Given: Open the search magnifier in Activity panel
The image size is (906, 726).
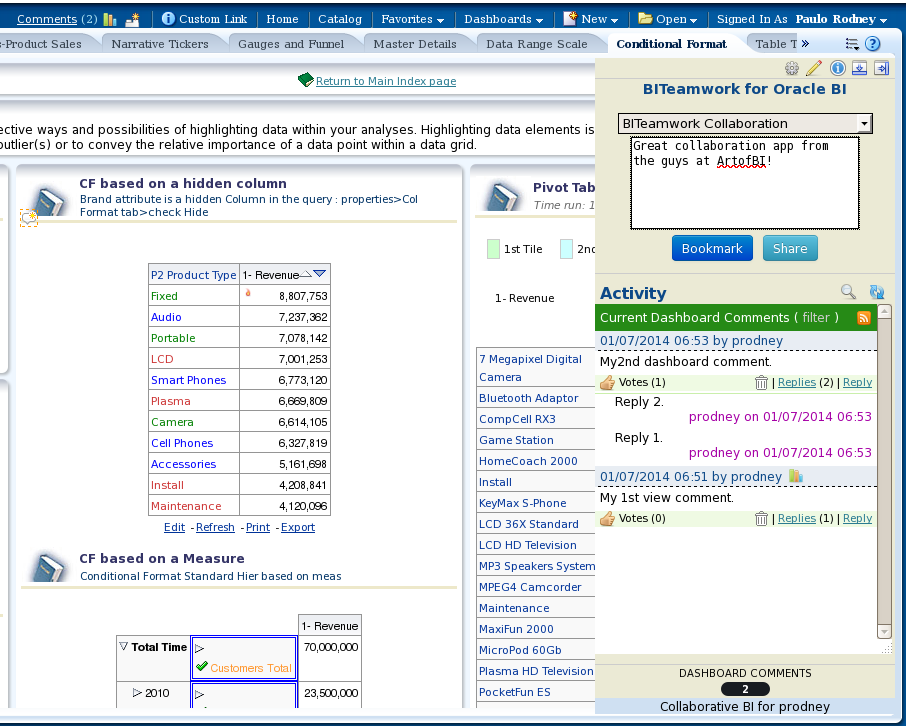Looking at the screenshot, I should (848, 292).
